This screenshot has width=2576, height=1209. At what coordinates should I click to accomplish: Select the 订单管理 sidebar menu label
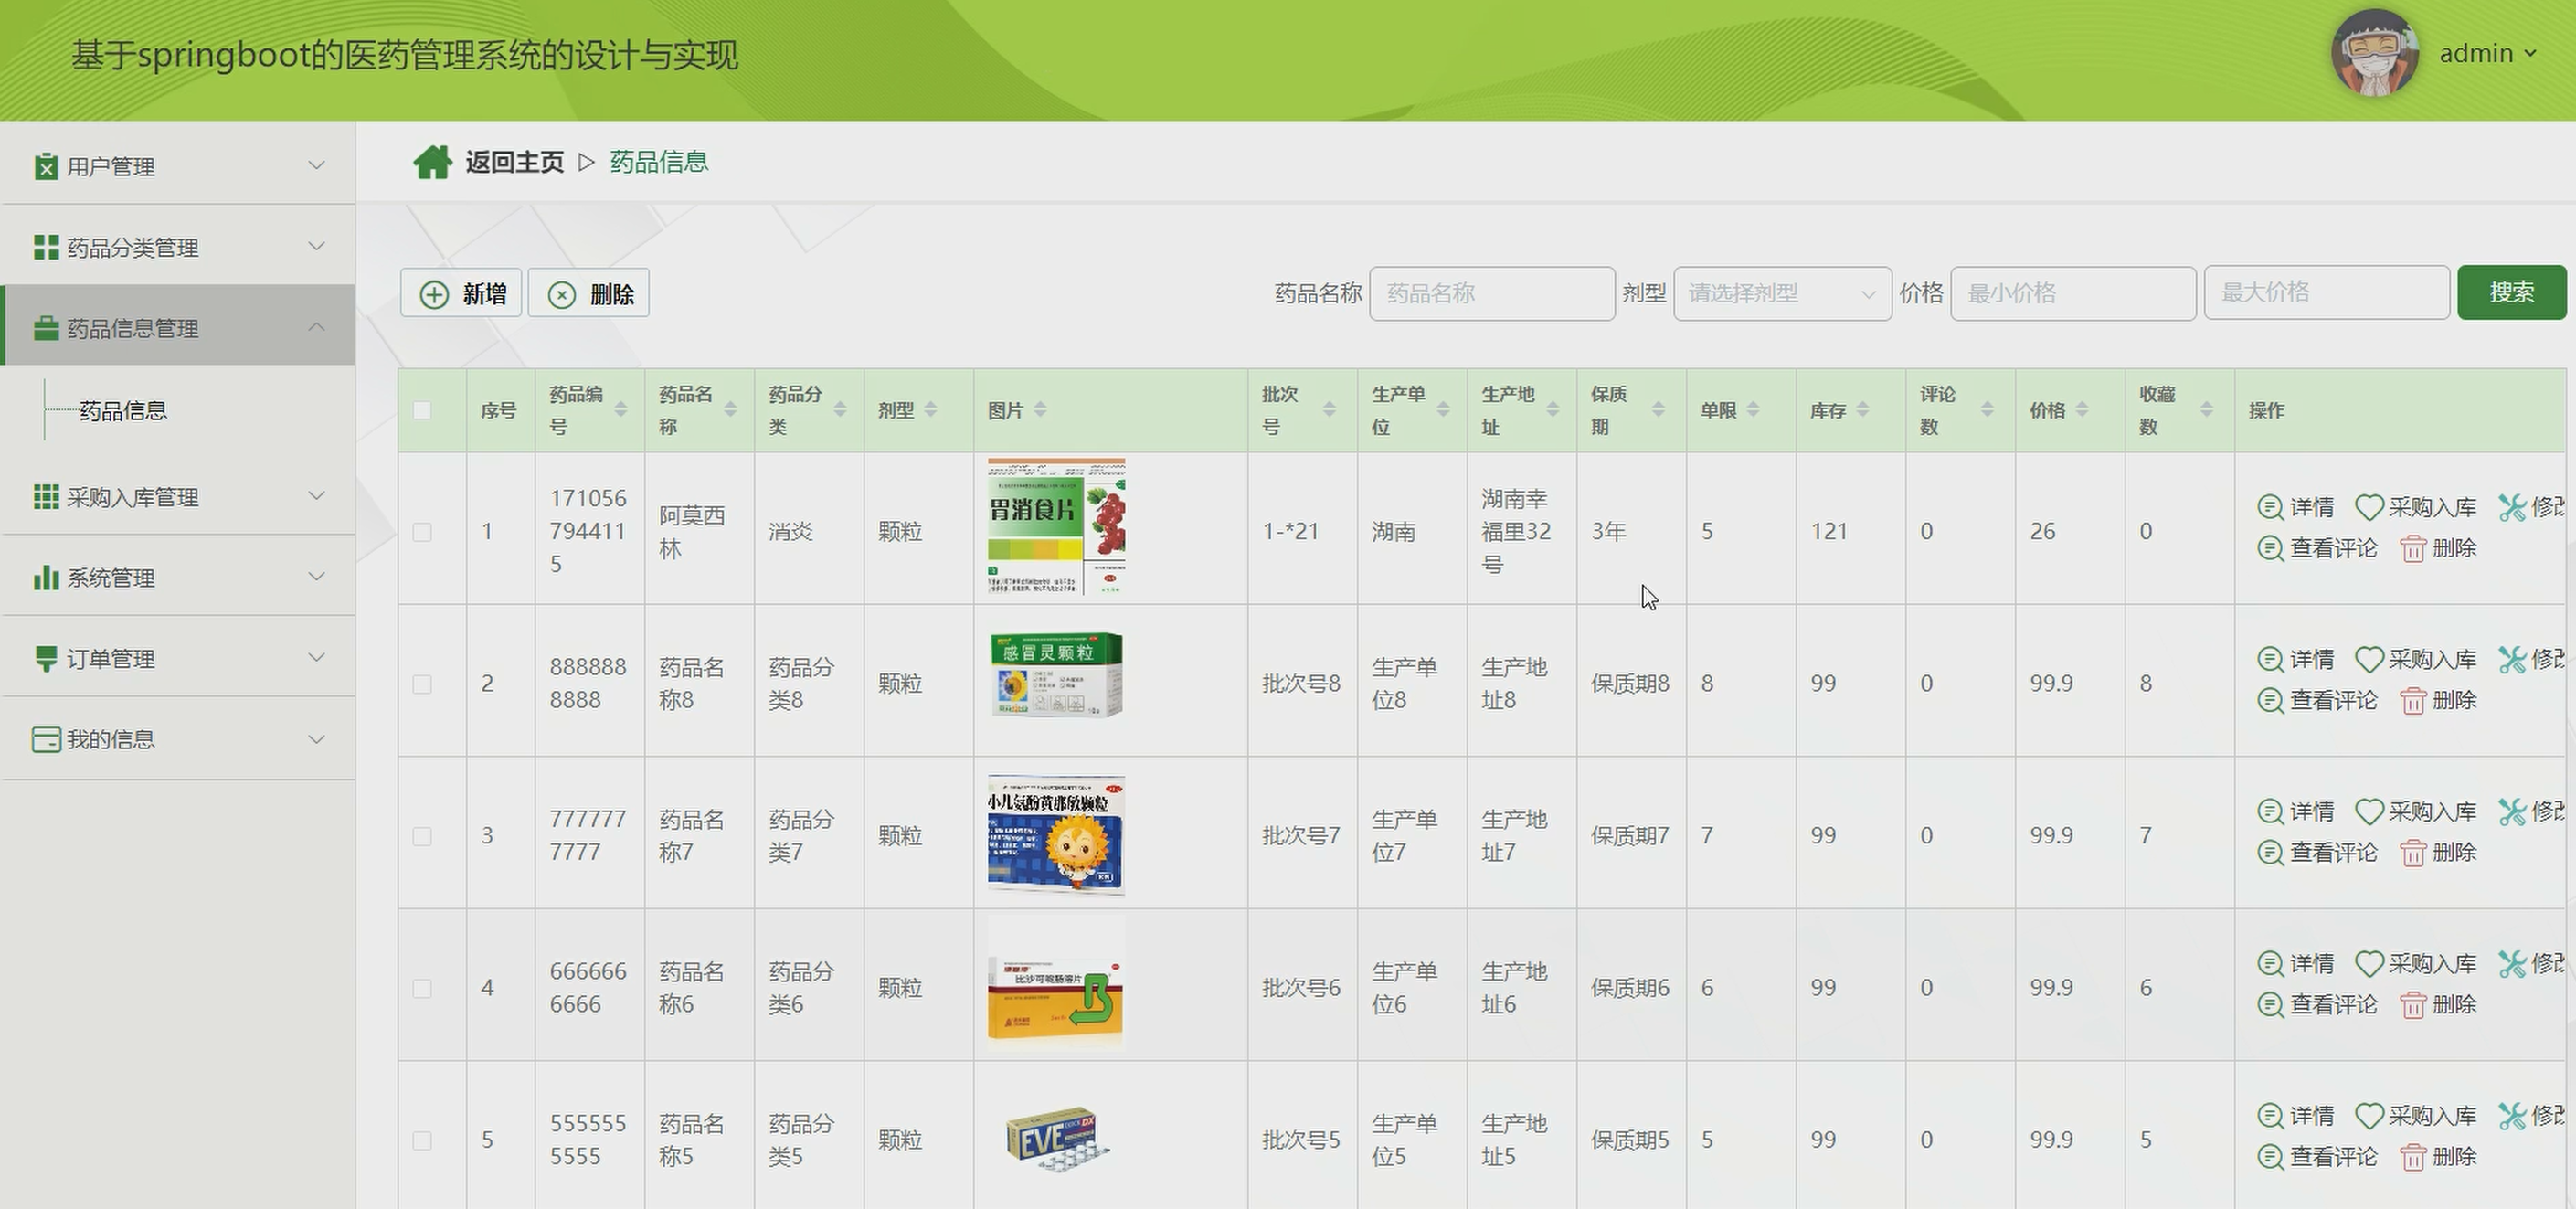click(x=110, y=659)
